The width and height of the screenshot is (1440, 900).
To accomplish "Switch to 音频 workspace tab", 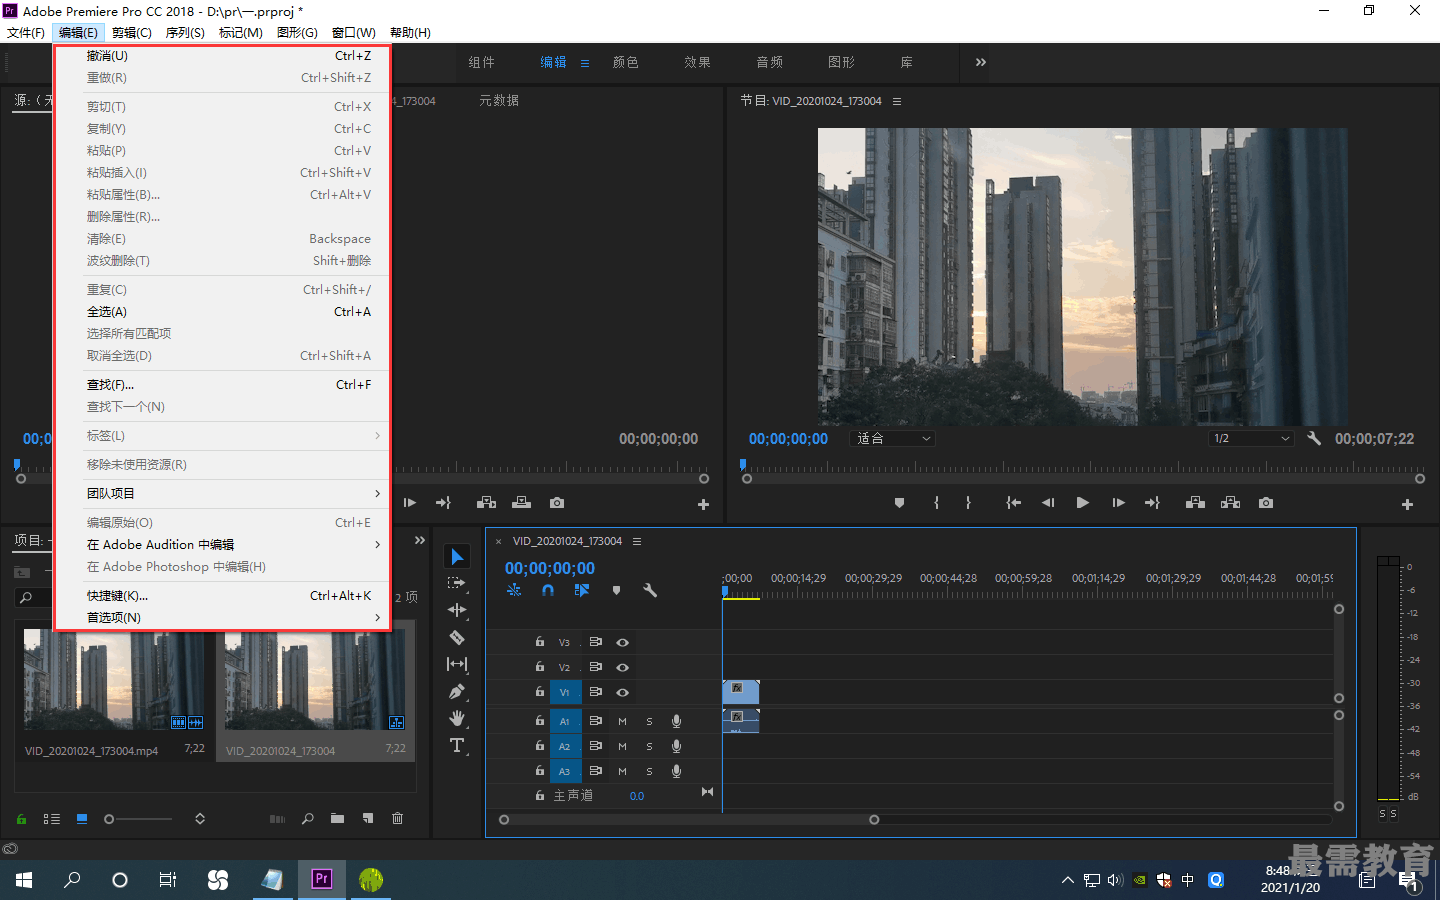I will [770, 62].
